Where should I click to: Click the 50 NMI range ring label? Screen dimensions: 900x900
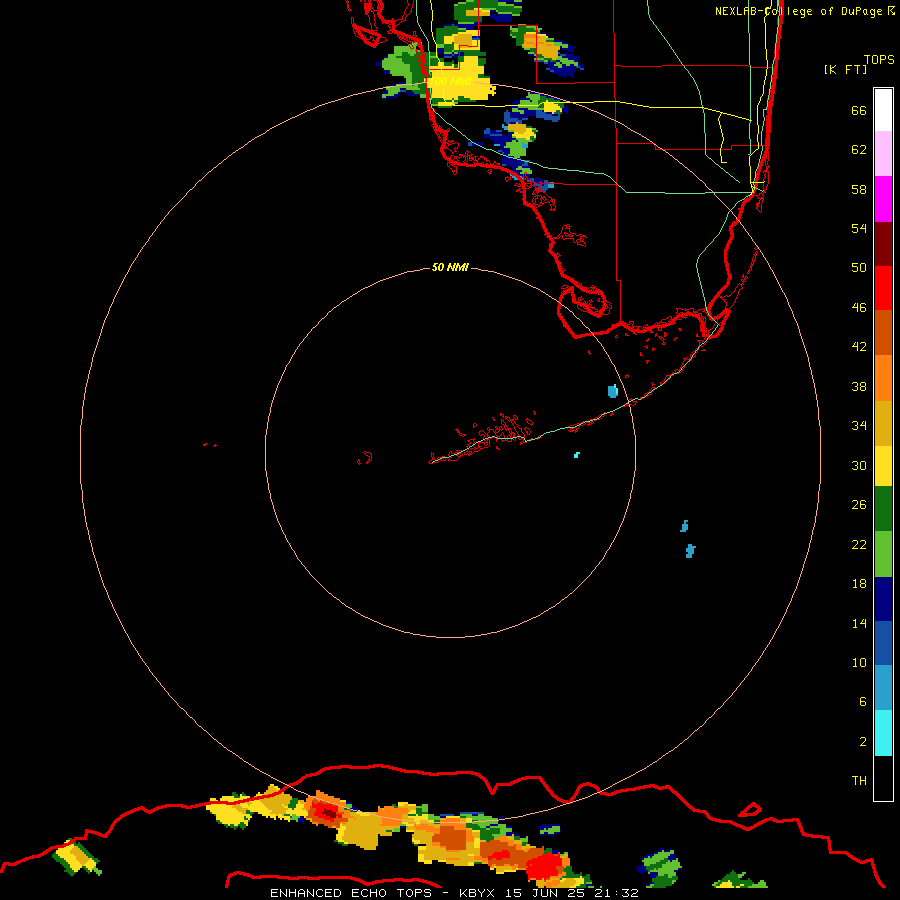[450, 267]
